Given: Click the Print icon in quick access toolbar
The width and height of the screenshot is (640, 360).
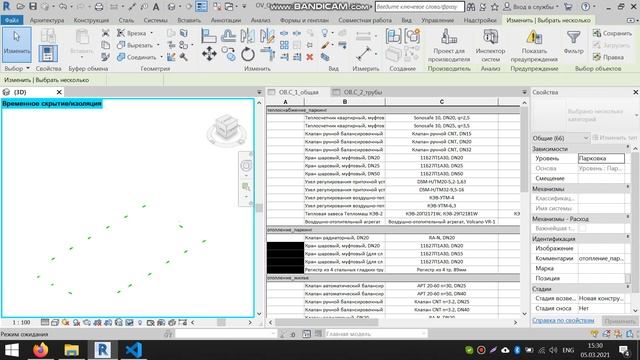Looking at the screenshot, I should pyautogui.click(x=99, y=7).
